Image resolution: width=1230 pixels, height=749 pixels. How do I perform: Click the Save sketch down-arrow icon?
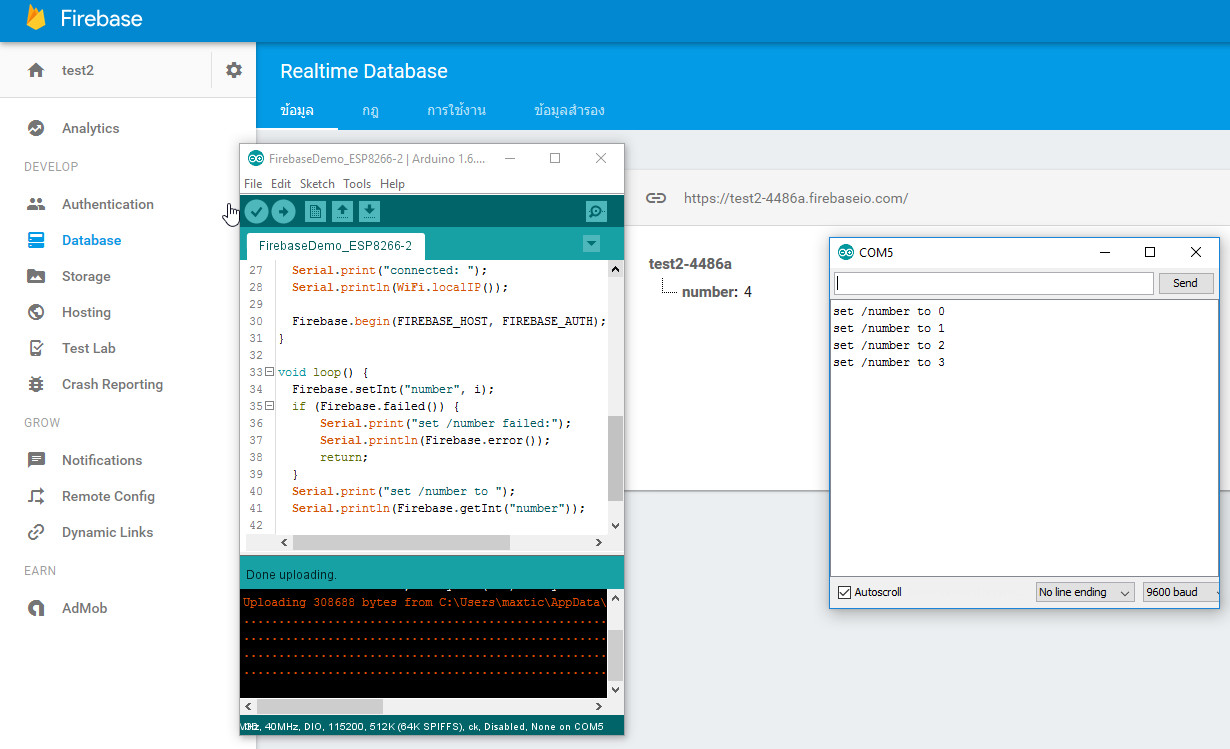tap(369, 211)
